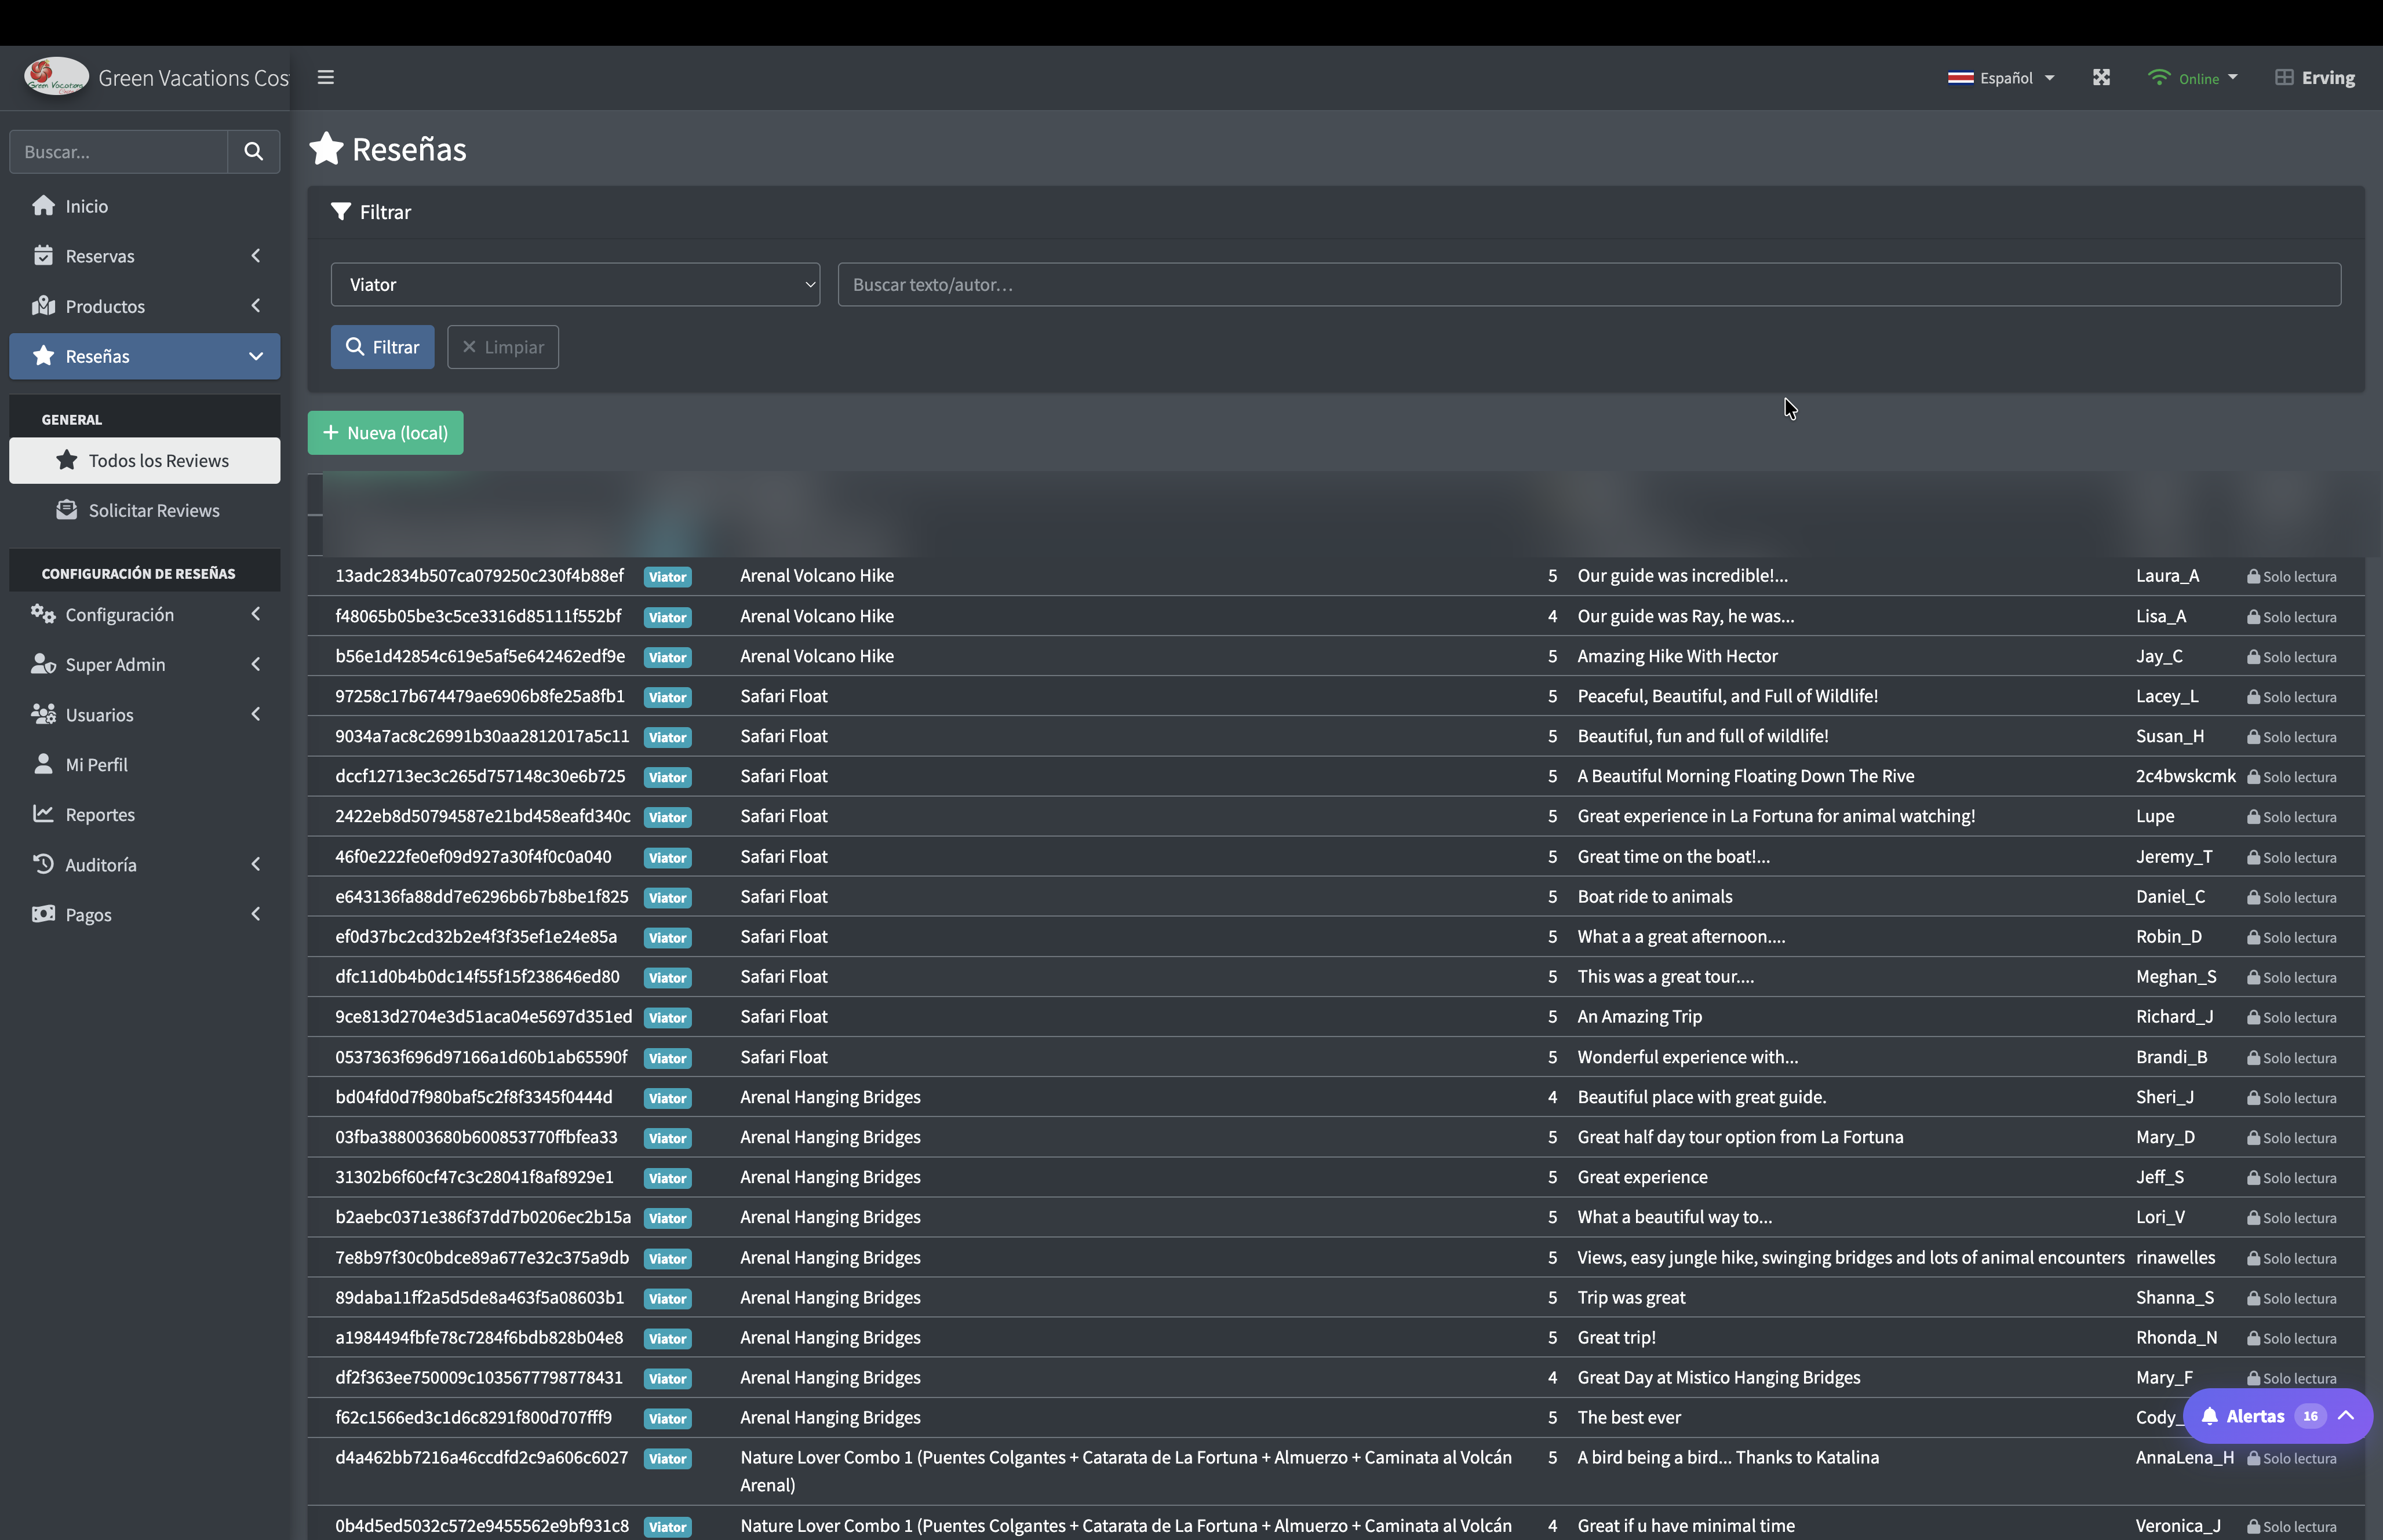Click title 'Amazing Hike With Hector'
2383x1540 pixels.
coord(1677,656)
